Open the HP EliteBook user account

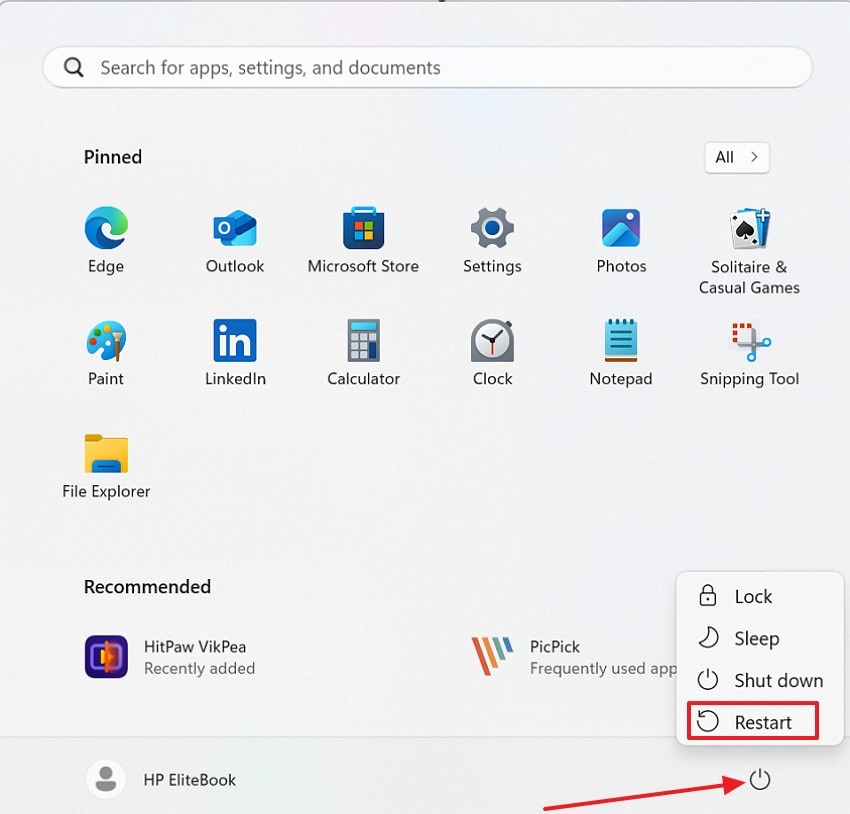pyautogui.click(x=161, y=780)
